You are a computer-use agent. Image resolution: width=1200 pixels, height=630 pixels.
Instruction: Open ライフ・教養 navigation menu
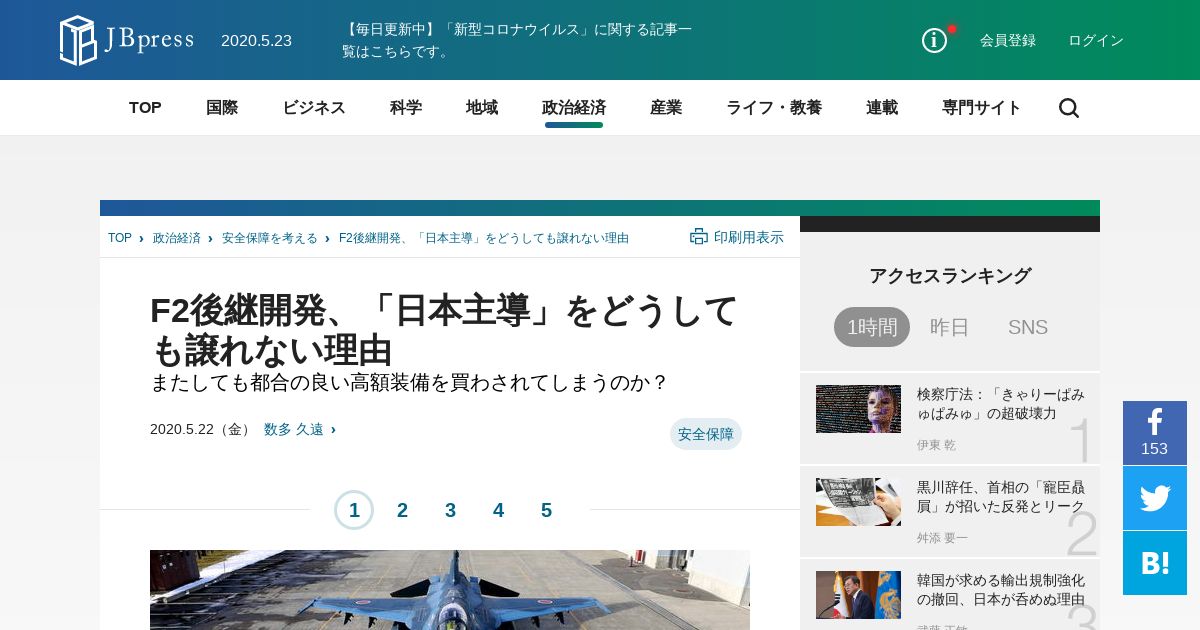(x=774, y=108)
